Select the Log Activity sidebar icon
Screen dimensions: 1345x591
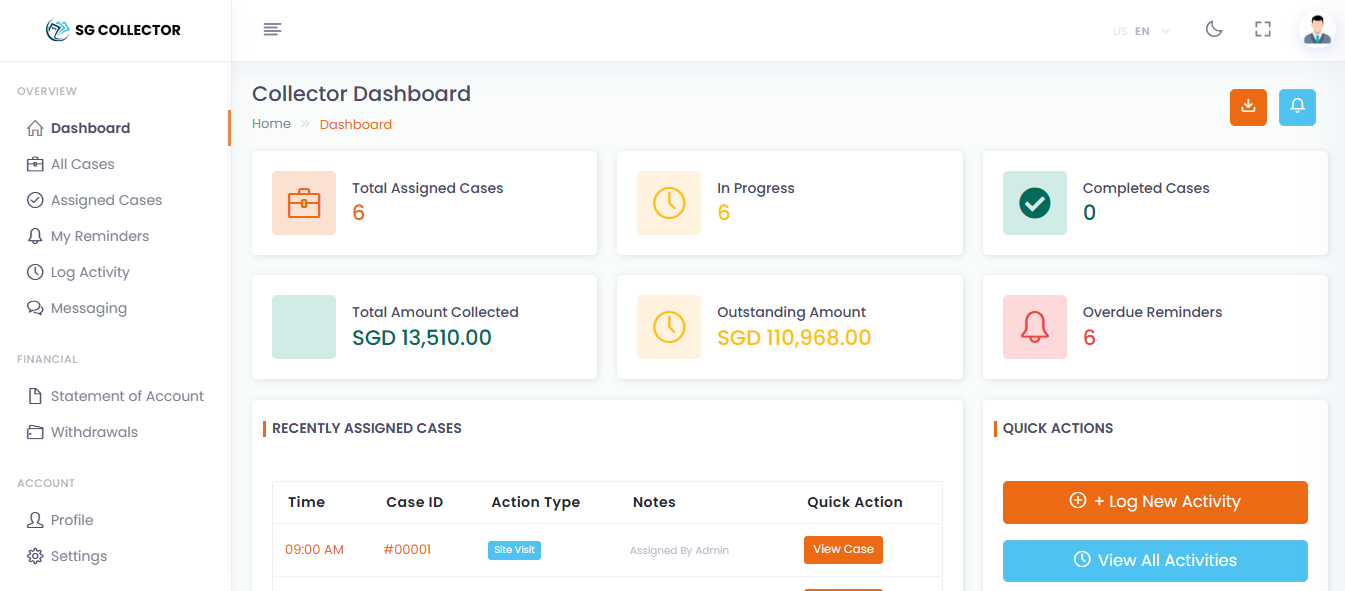tap(35, 271)
